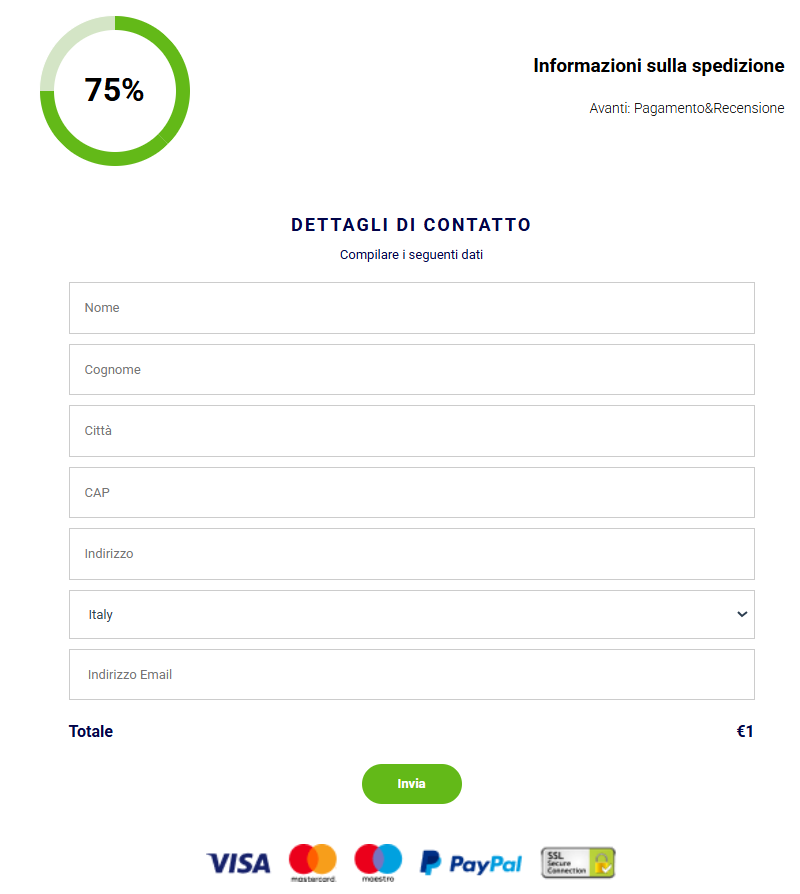Click the SSL Secure Connection badge
The width and height of the screenshot is (800, 894).
point(578,863)
